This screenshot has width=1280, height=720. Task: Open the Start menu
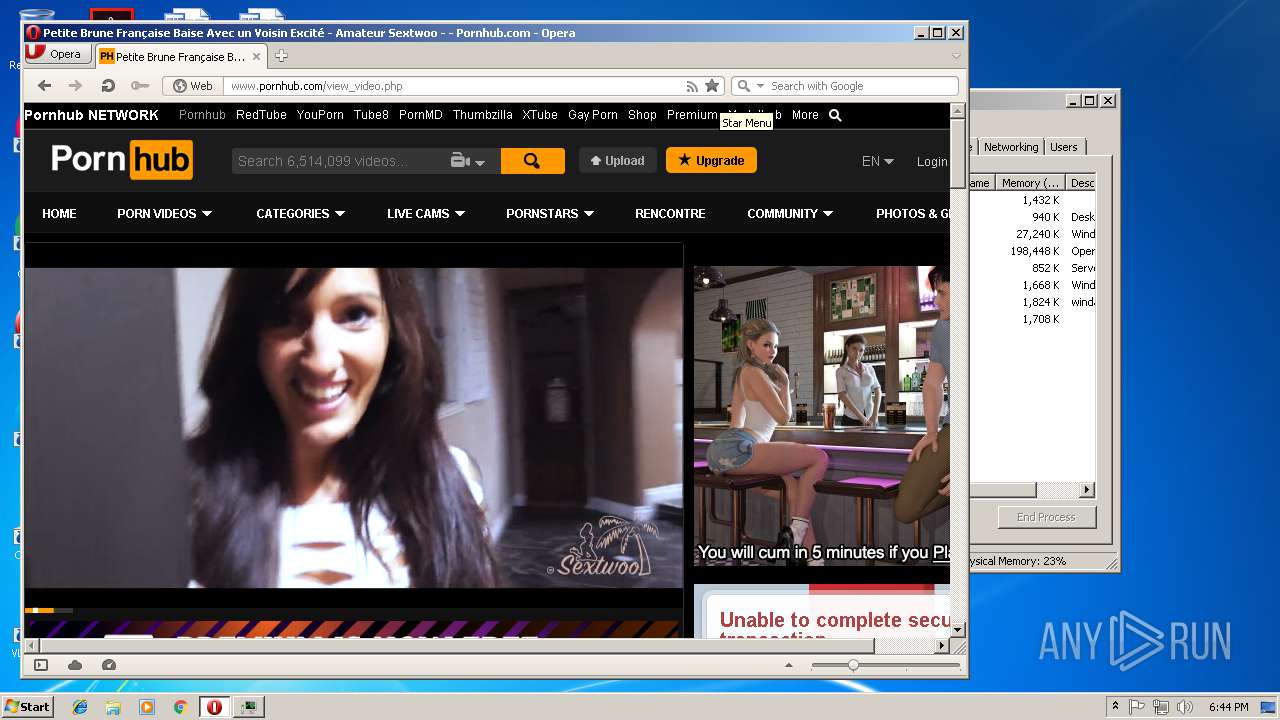click(x=27, y=707)
